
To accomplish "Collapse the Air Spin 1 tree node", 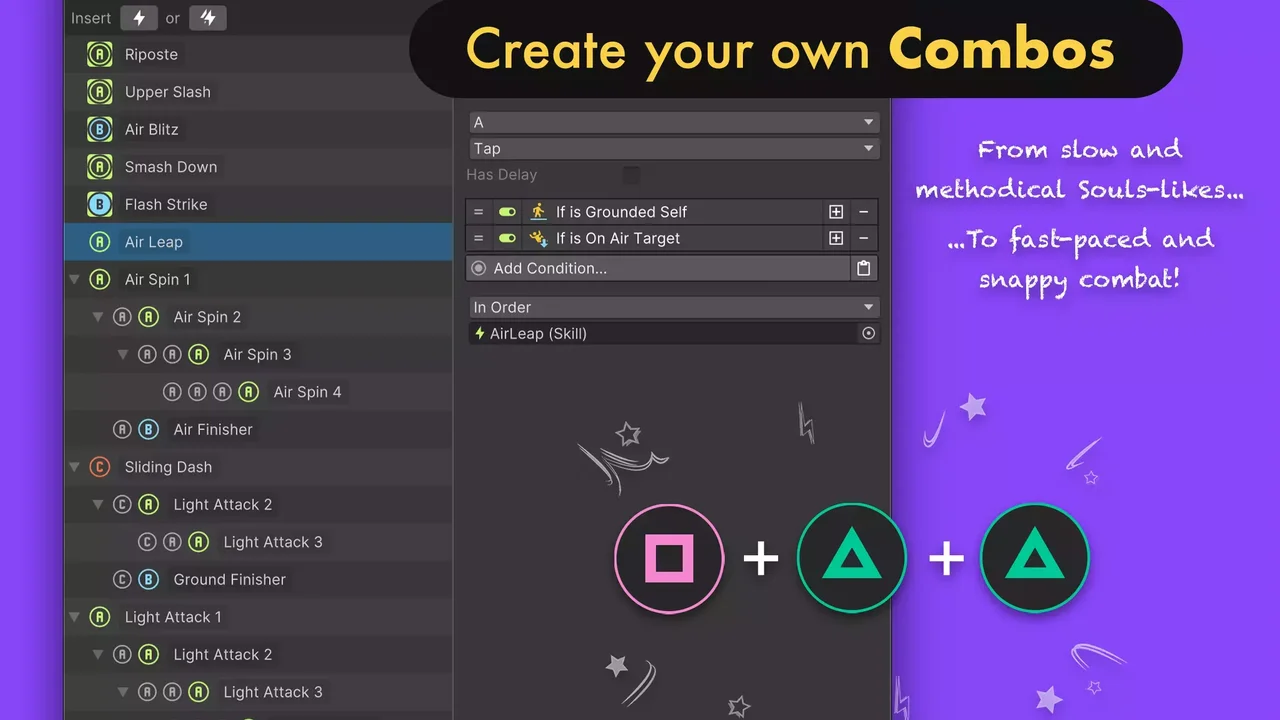I will (74, 280).
